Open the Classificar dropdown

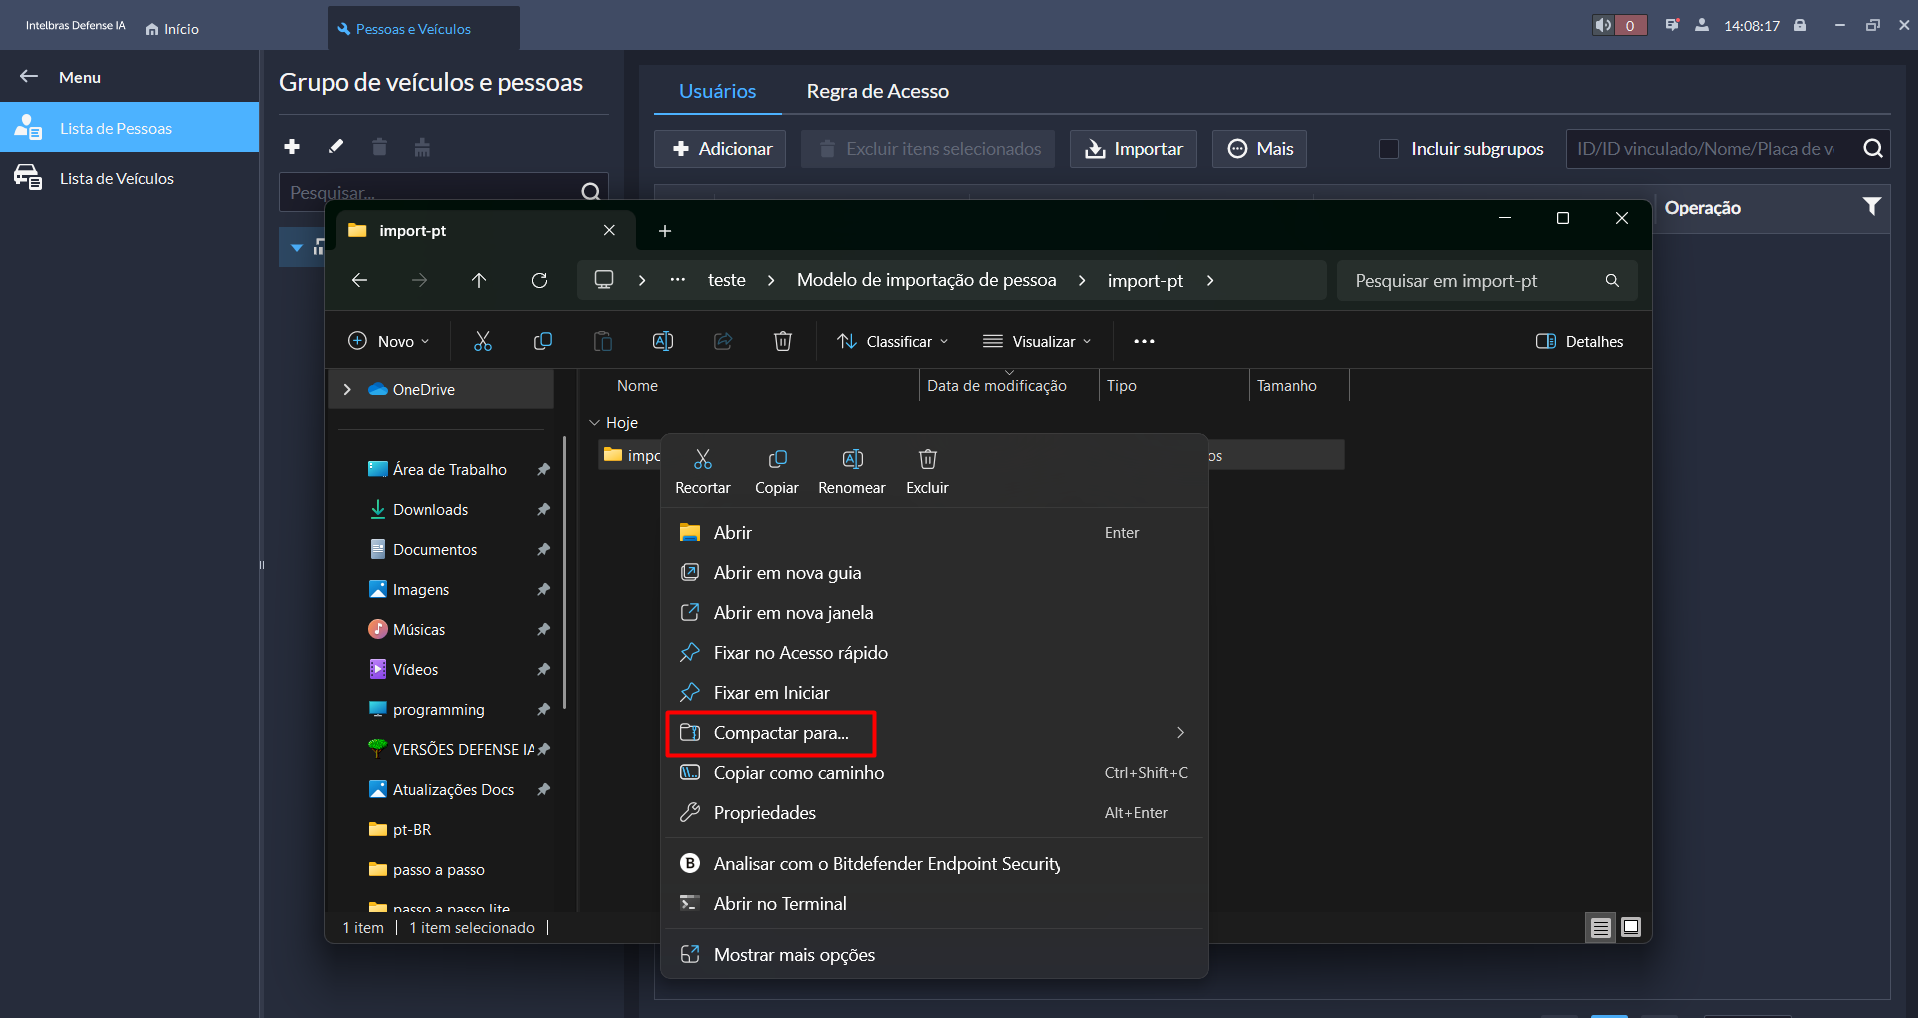(x=892, y=342)
